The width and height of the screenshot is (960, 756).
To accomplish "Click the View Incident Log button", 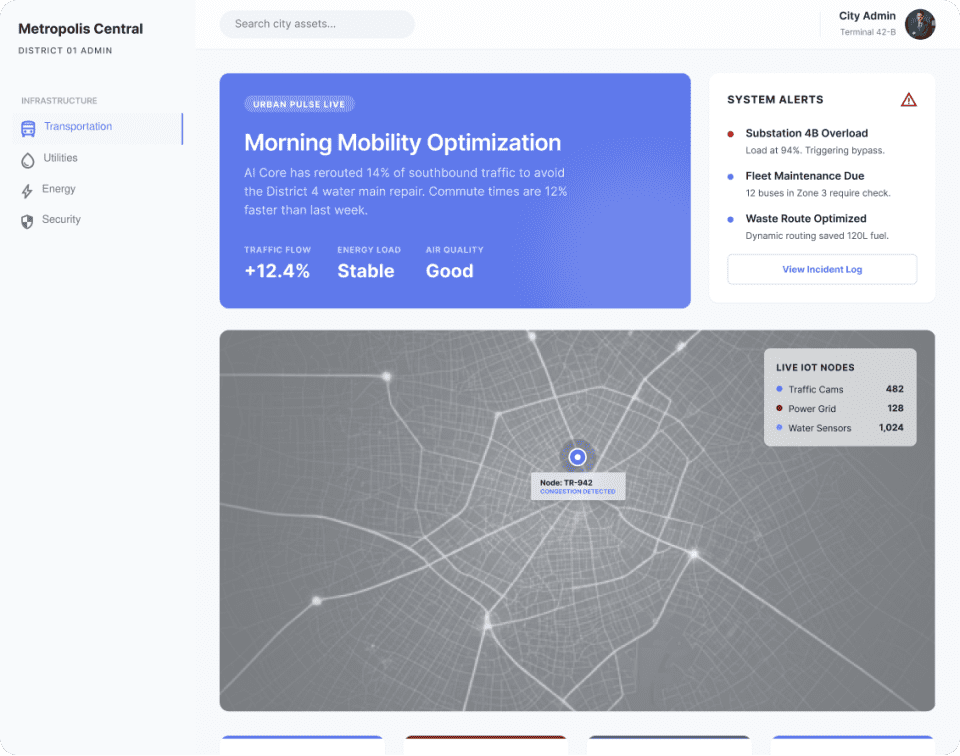I will pos(821,269).
